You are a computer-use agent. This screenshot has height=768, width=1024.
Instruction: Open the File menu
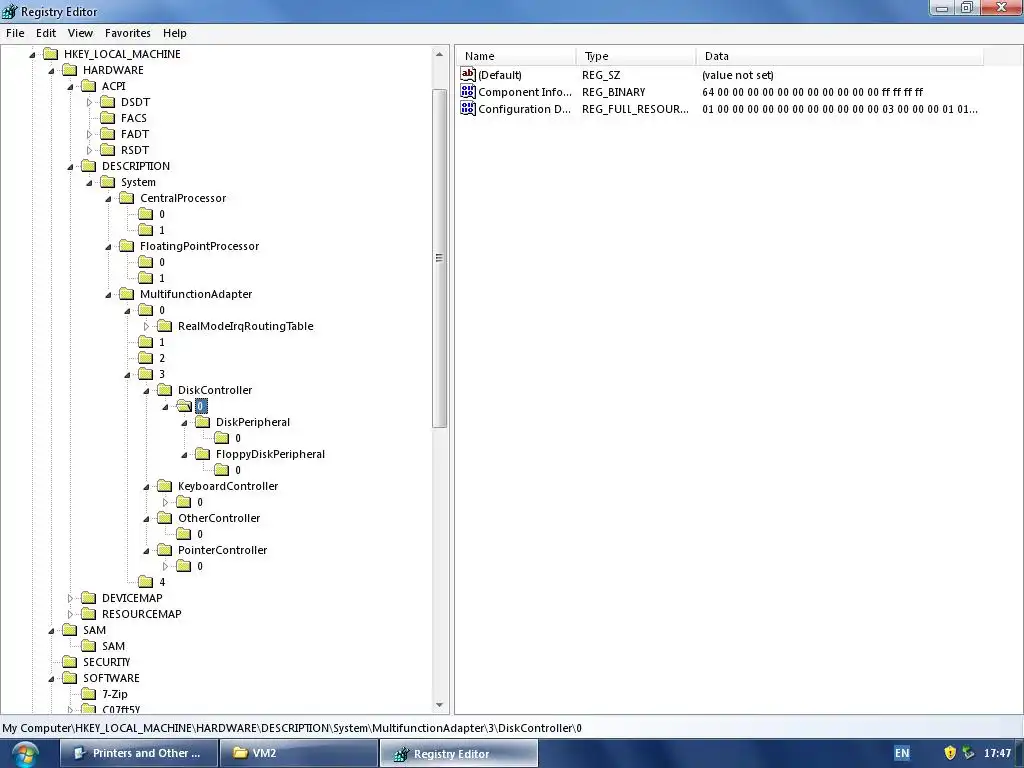pyautogui.click(x=15, y=33)
